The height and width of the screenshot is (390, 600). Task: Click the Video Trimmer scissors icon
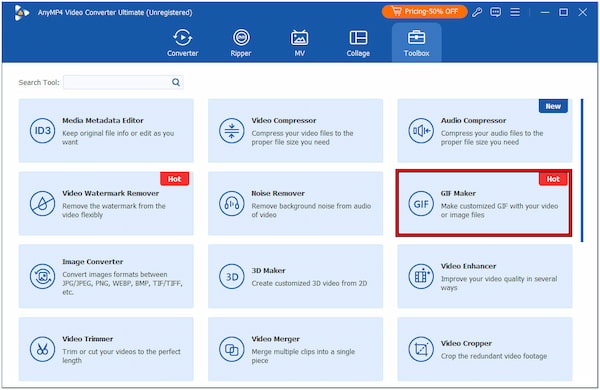click(x=42, y=349)
